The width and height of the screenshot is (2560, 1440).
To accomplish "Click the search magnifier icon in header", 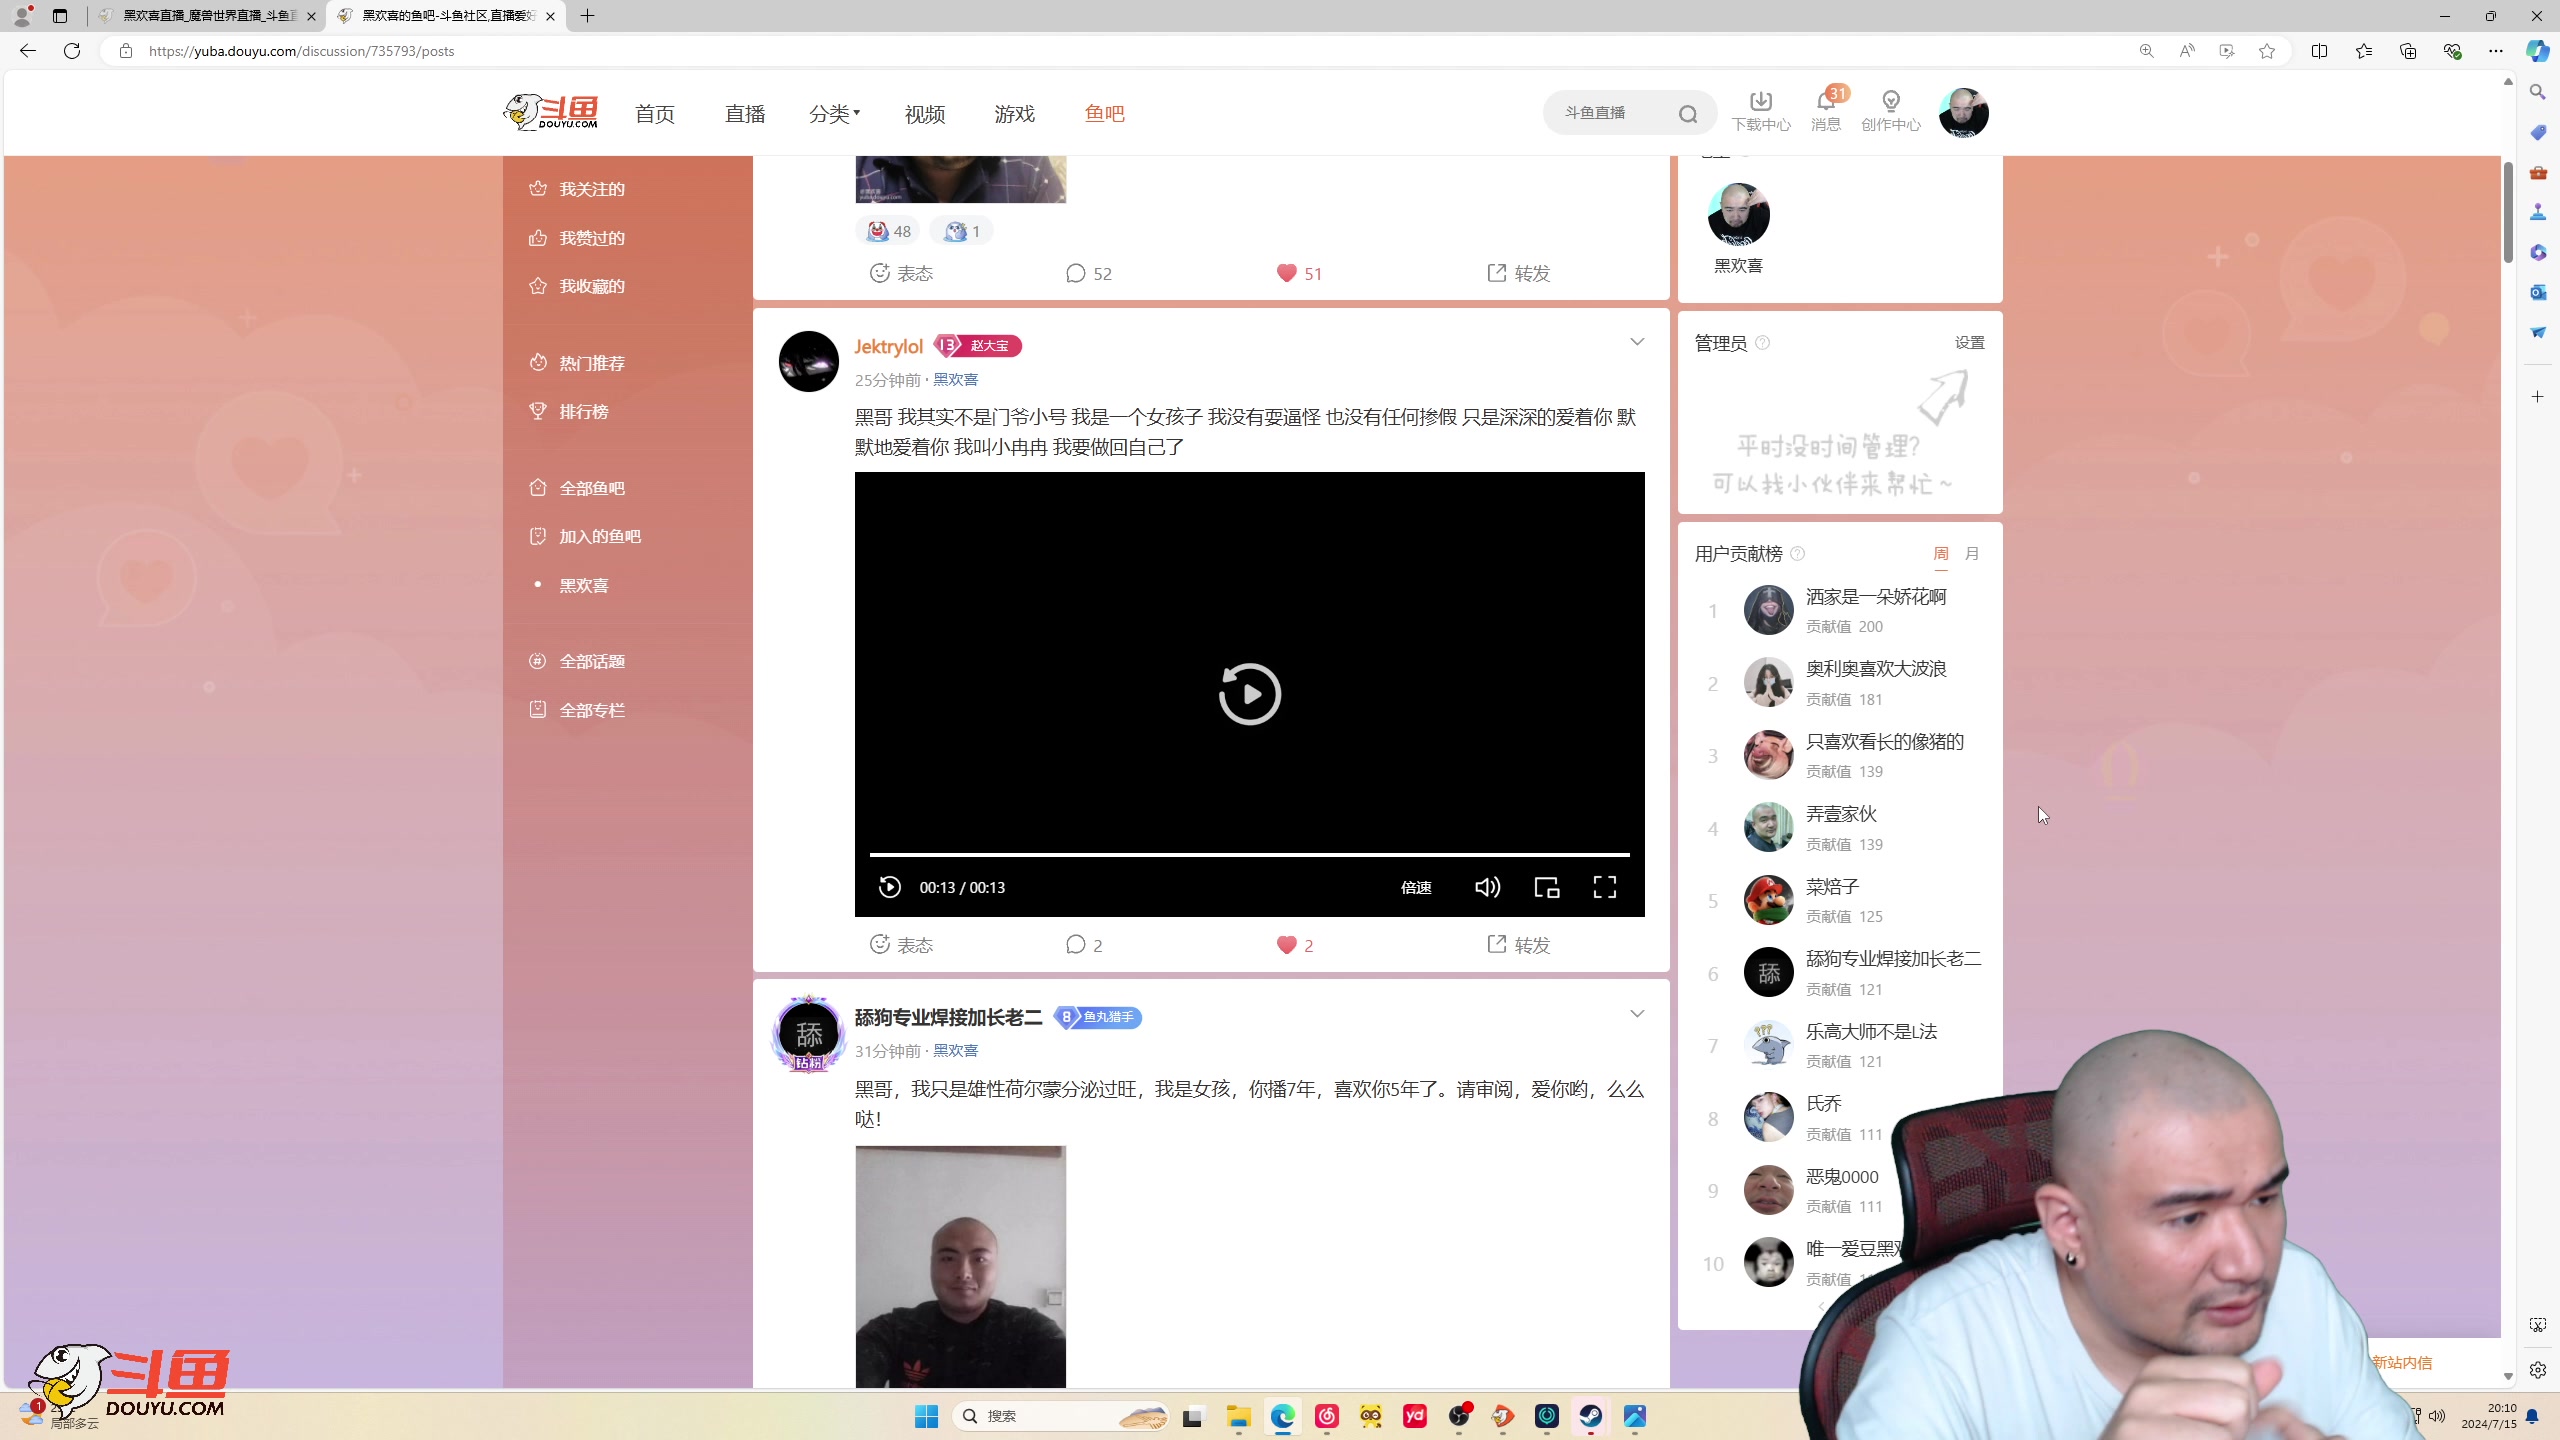I will pos(1688,114).
